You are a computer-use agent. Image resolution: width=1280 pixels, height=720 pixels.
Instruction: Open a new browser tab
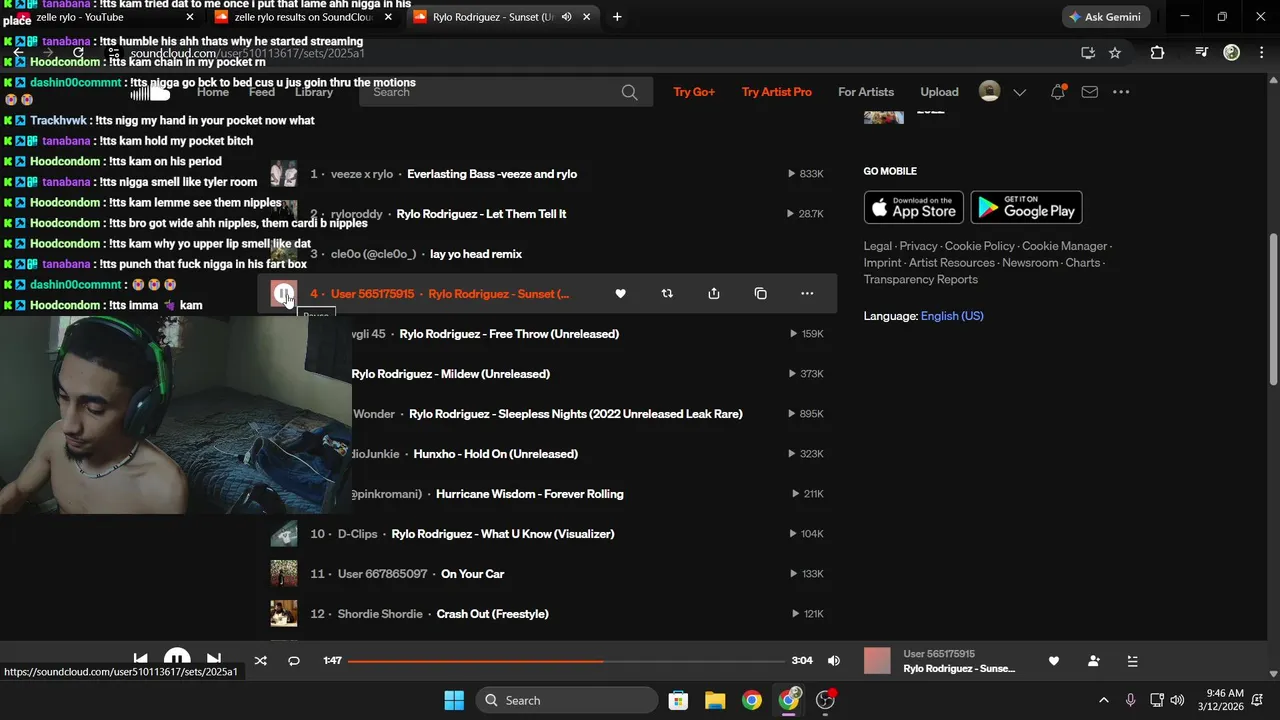pyautogui.click(x=617, y=17)
